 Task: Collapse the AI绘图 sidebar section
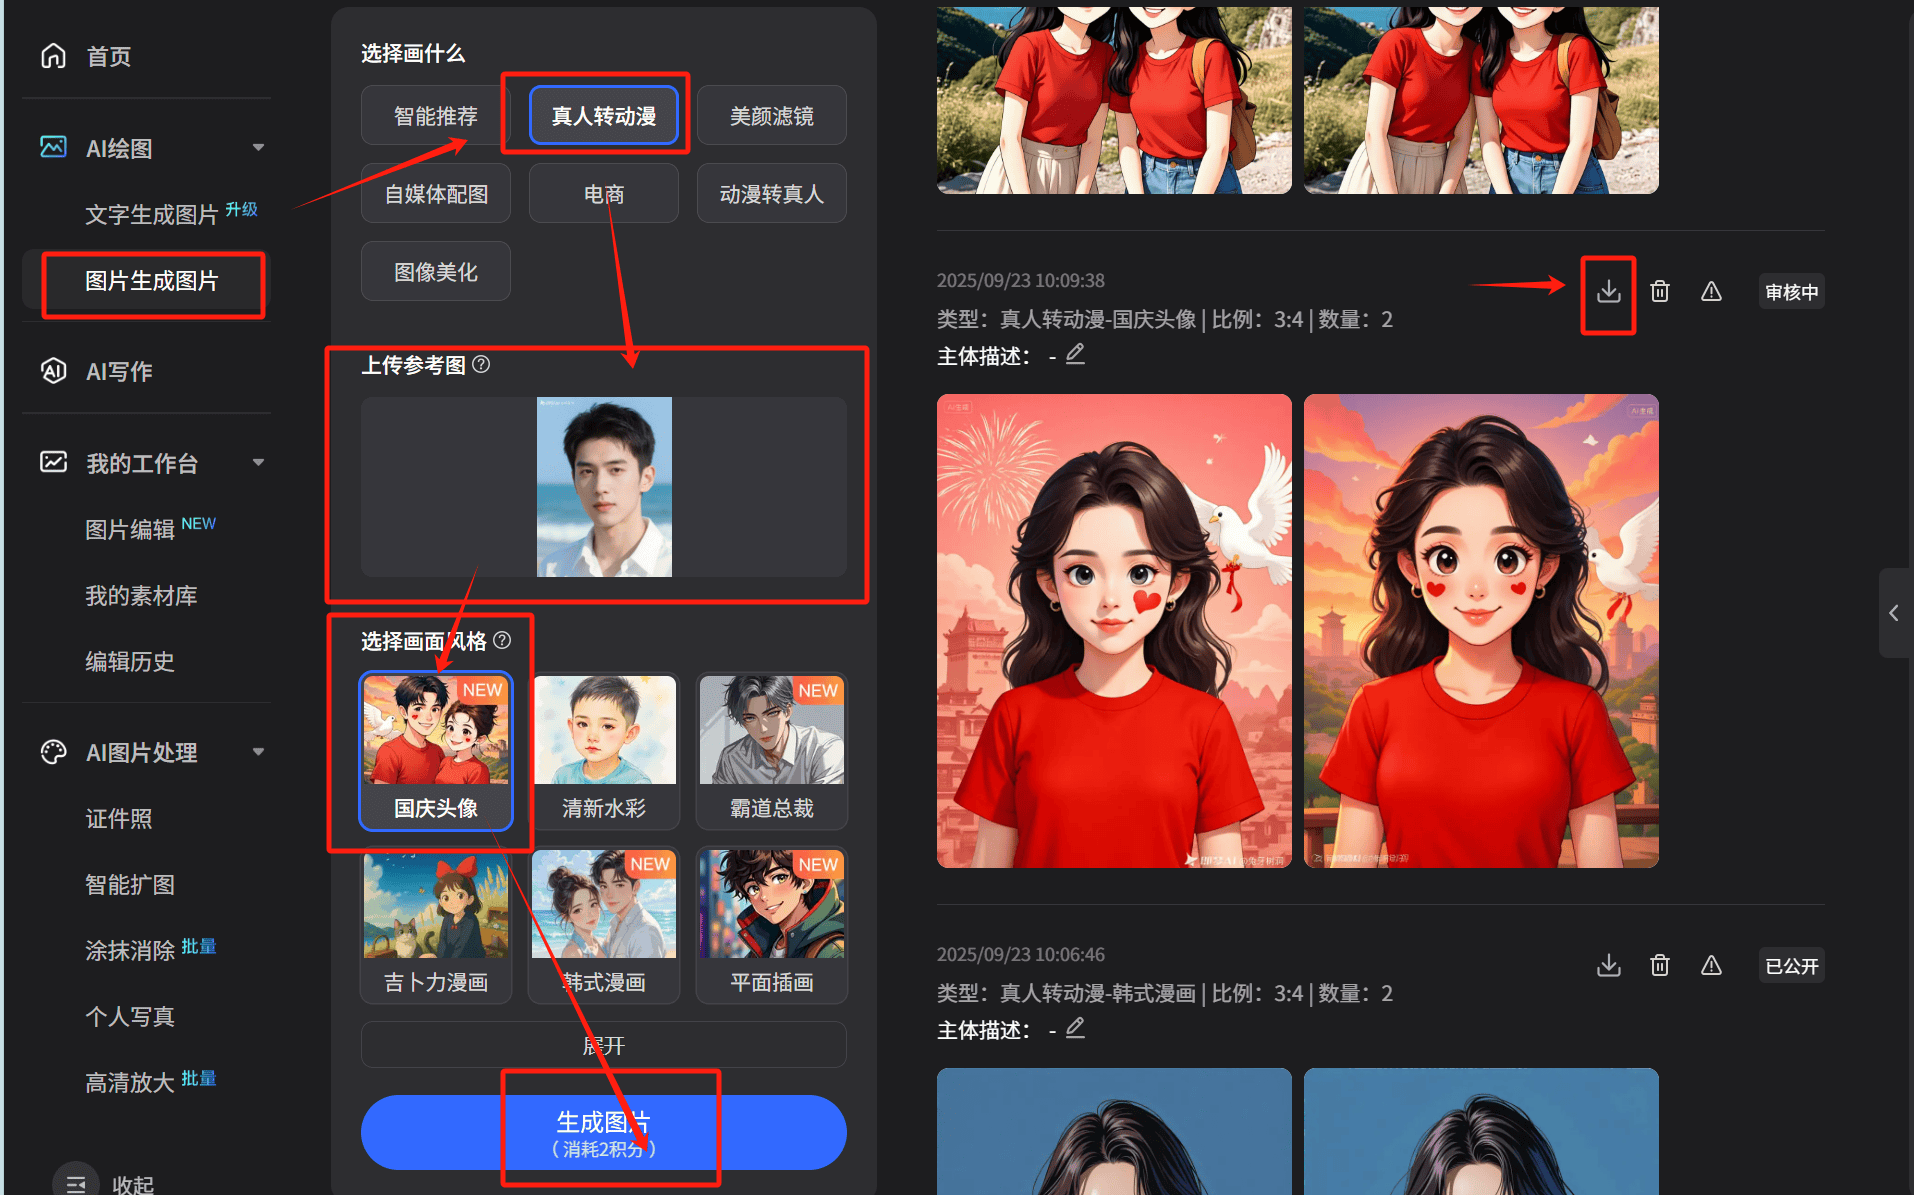coord(258,148)
